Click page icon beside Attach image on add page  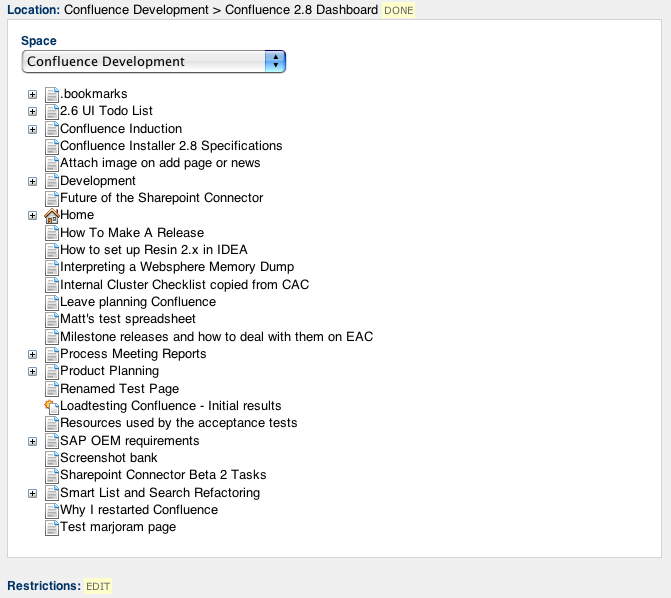coord(52,164)
